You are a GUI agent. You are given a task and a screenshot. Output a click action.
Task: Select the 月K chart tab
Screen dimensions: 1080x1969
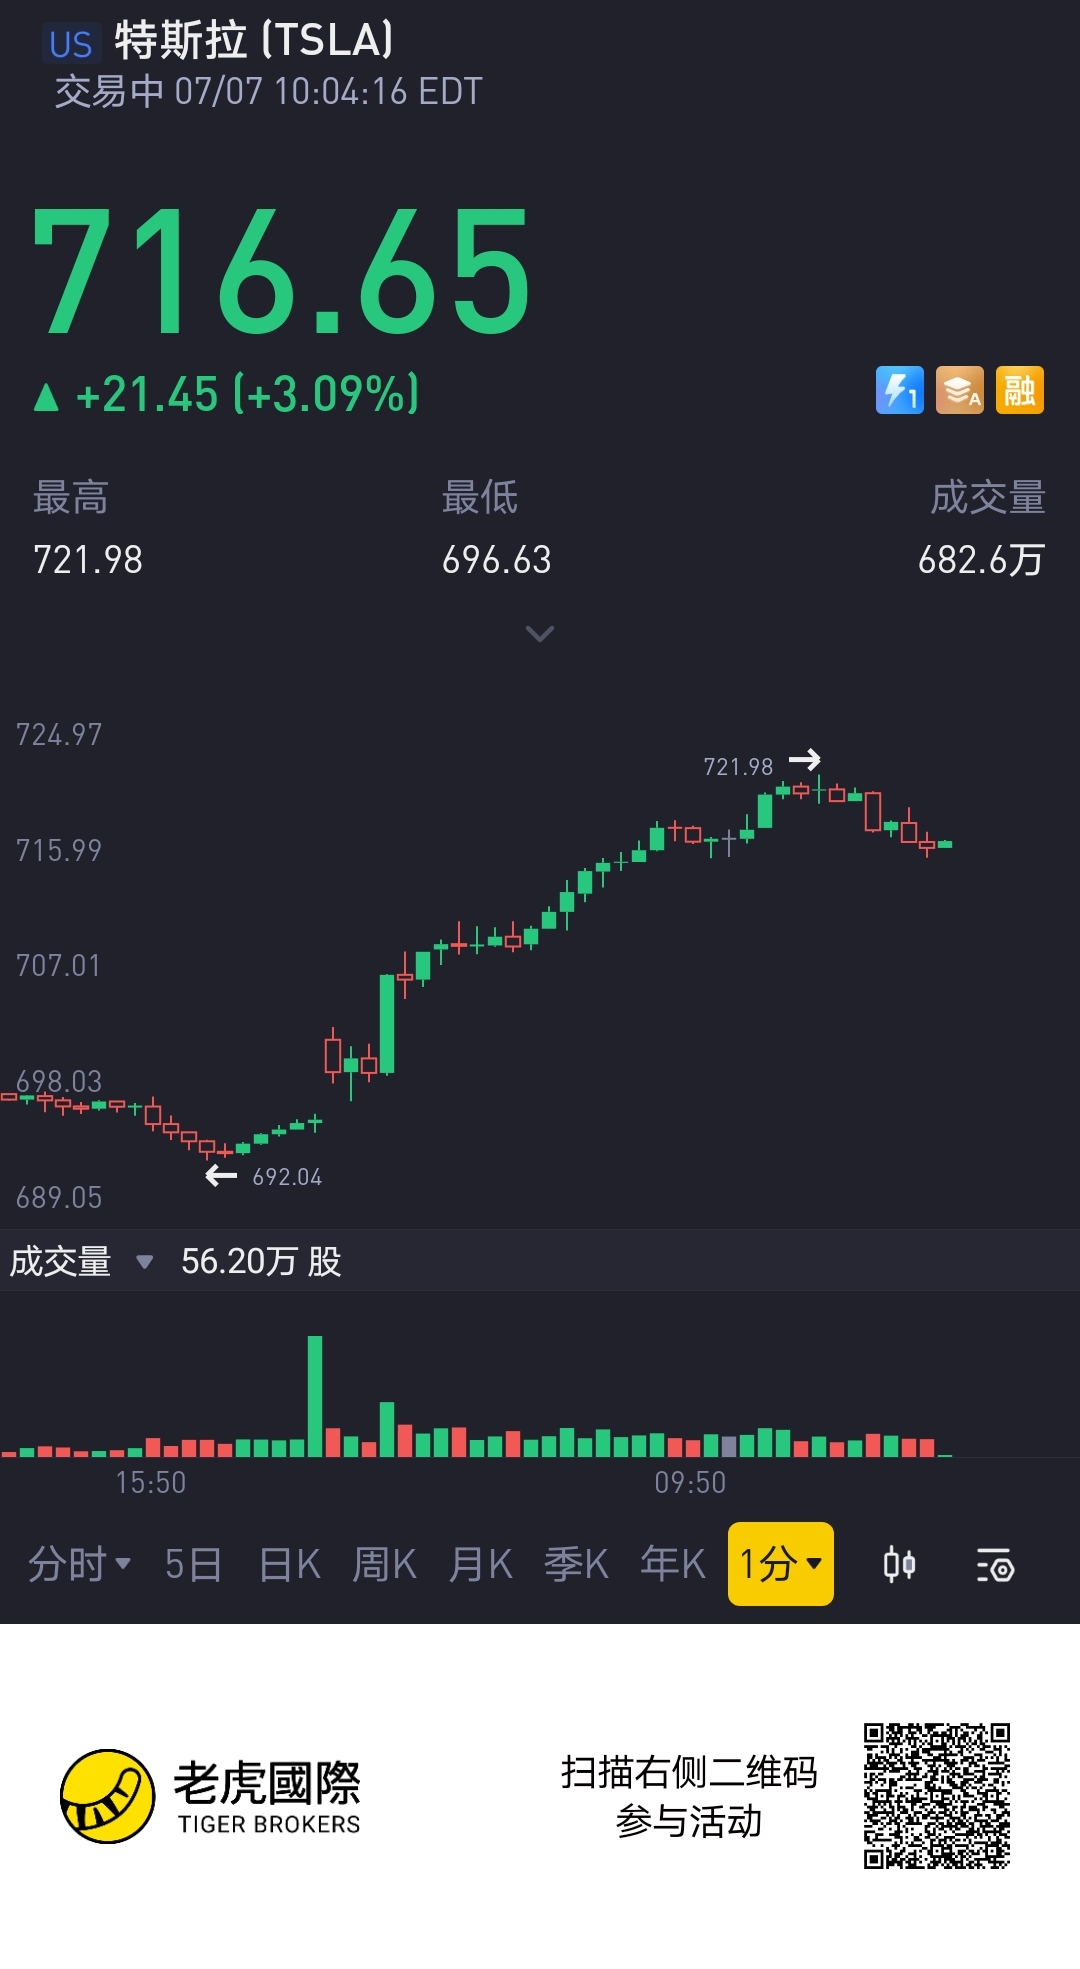[480, 1564]
